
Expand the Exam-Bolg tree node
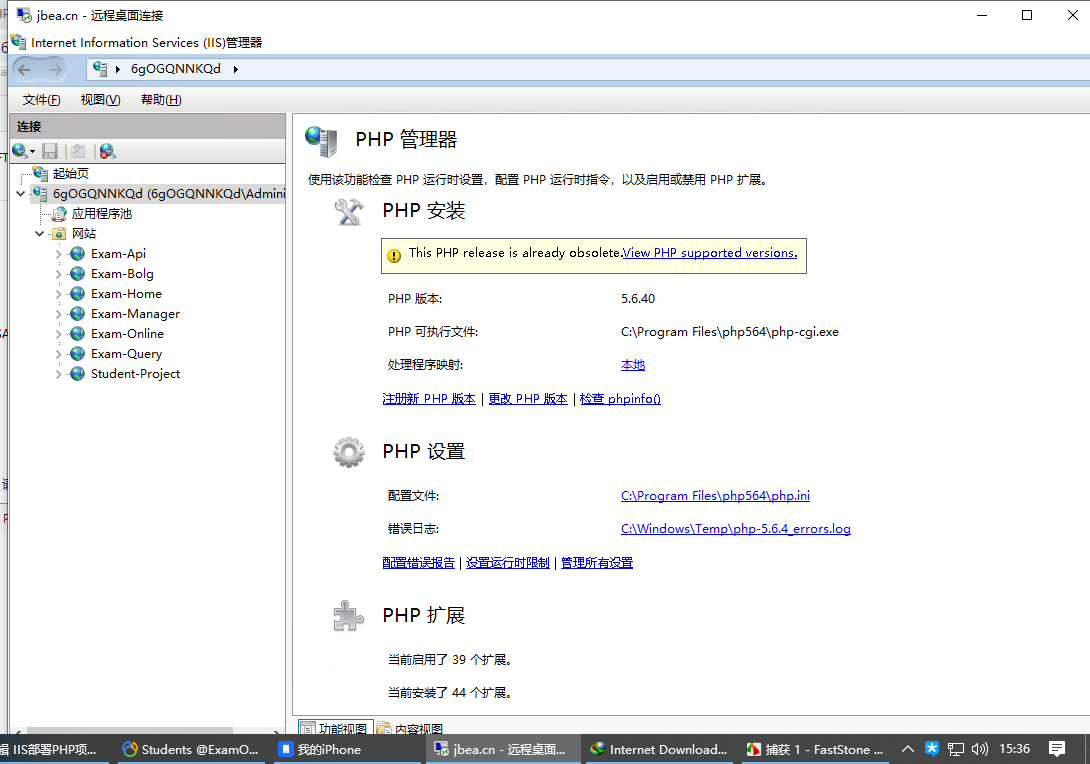pos(58,275)
